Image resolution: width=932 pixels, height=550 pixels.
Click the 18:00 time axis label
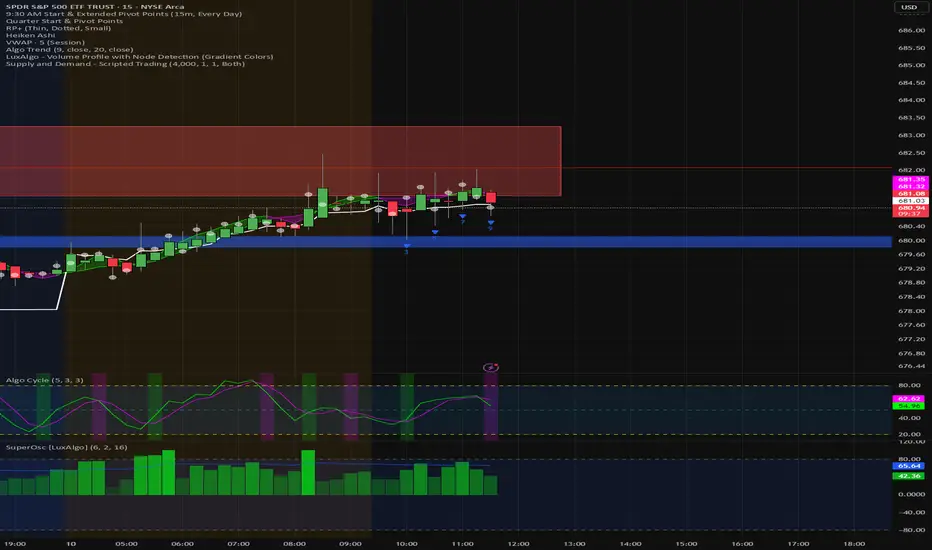click(854, 543)
